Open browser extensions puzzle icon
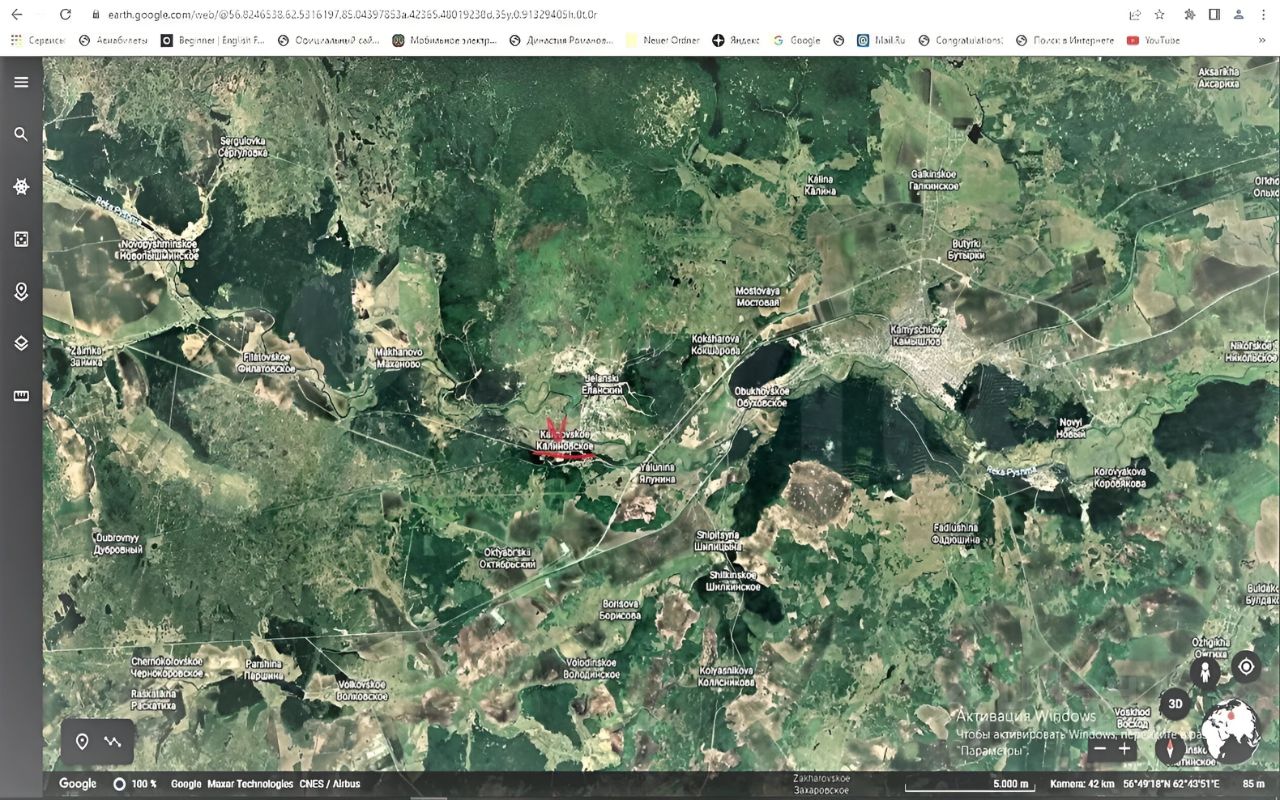The width and height of the screenshot is (1280, 800). [x=1190, y=15]
